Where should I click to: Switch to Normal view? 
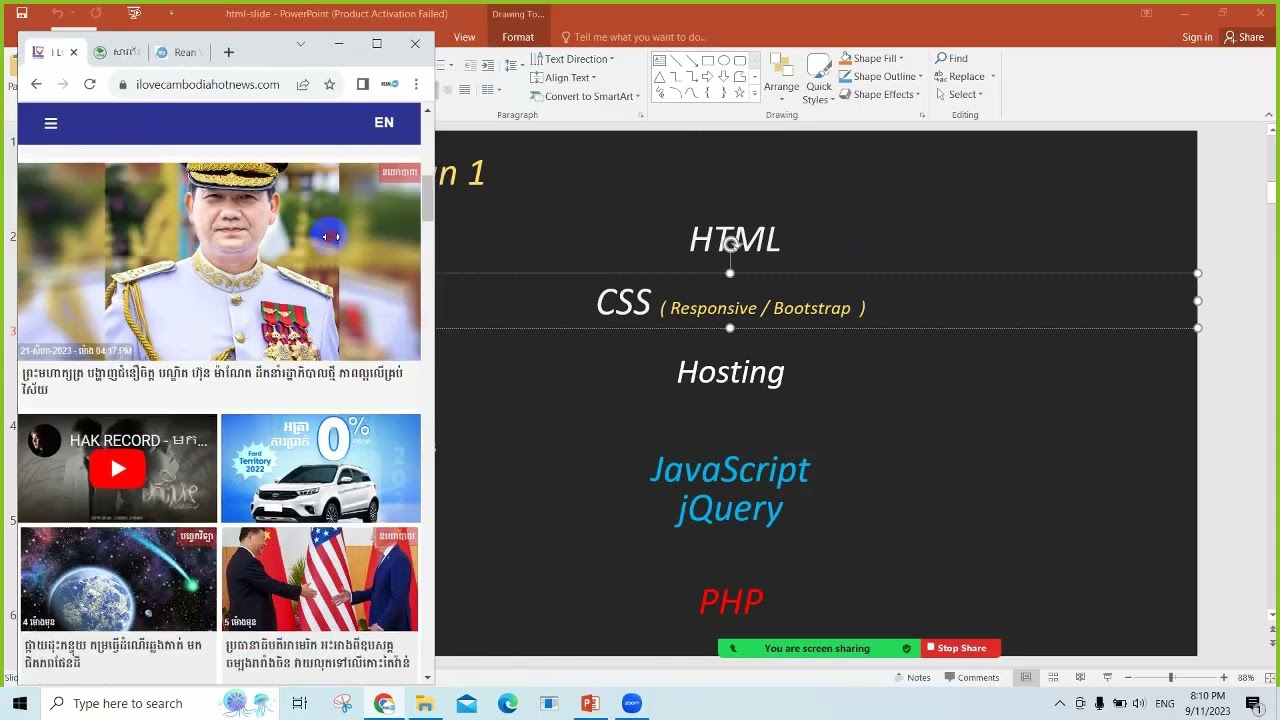click(1026, 677)
